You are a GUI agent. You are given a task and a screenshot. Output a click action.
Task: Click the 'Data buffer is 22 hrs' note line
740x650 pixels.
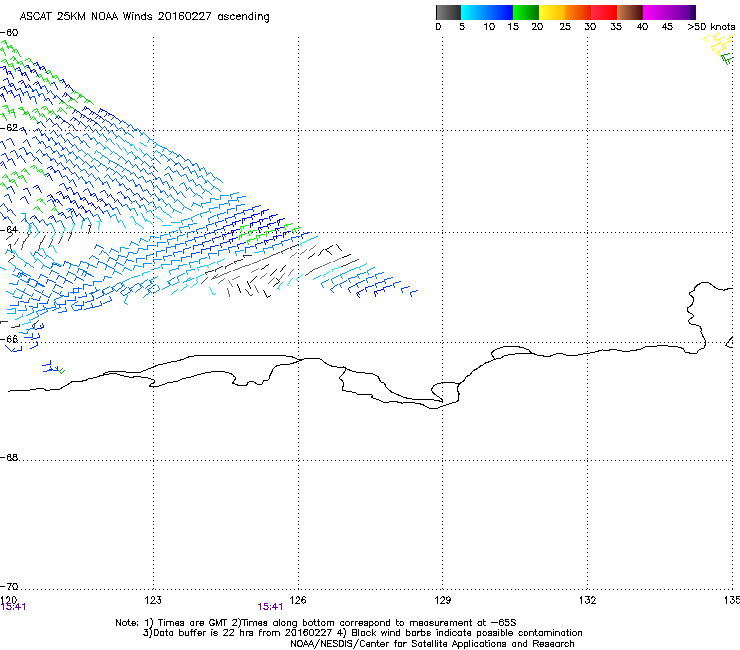tap(362, 633)
